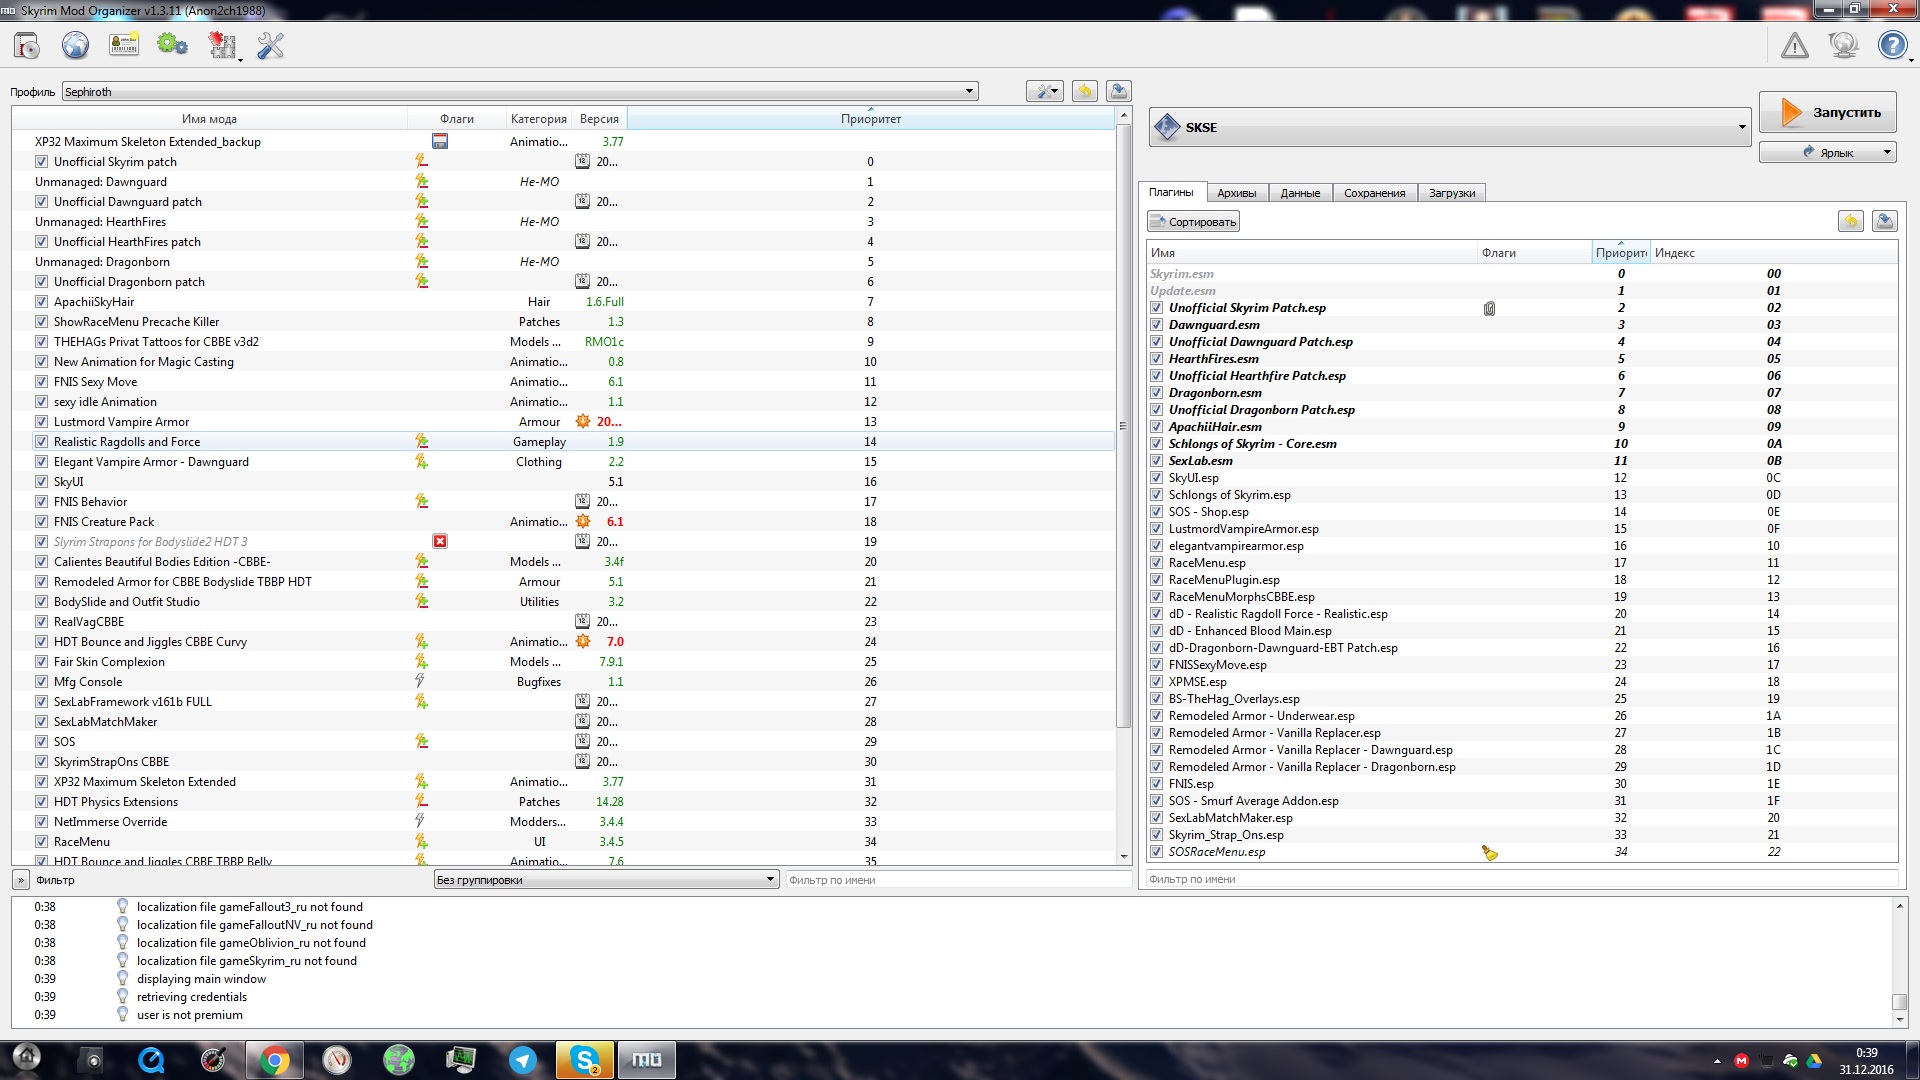Open the install mod from archive tool
Screen dimensions: 1920x1080
pyautogui.click(x=27, y=45)
